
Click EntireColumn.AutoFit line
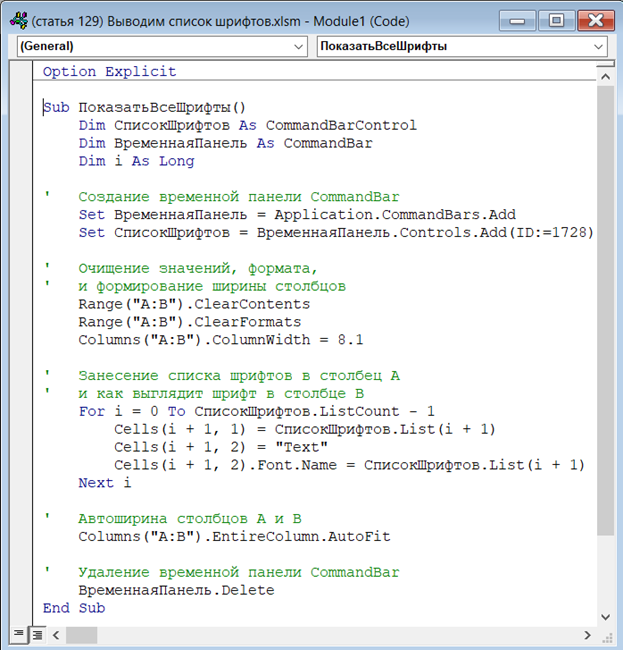point(234,536)
